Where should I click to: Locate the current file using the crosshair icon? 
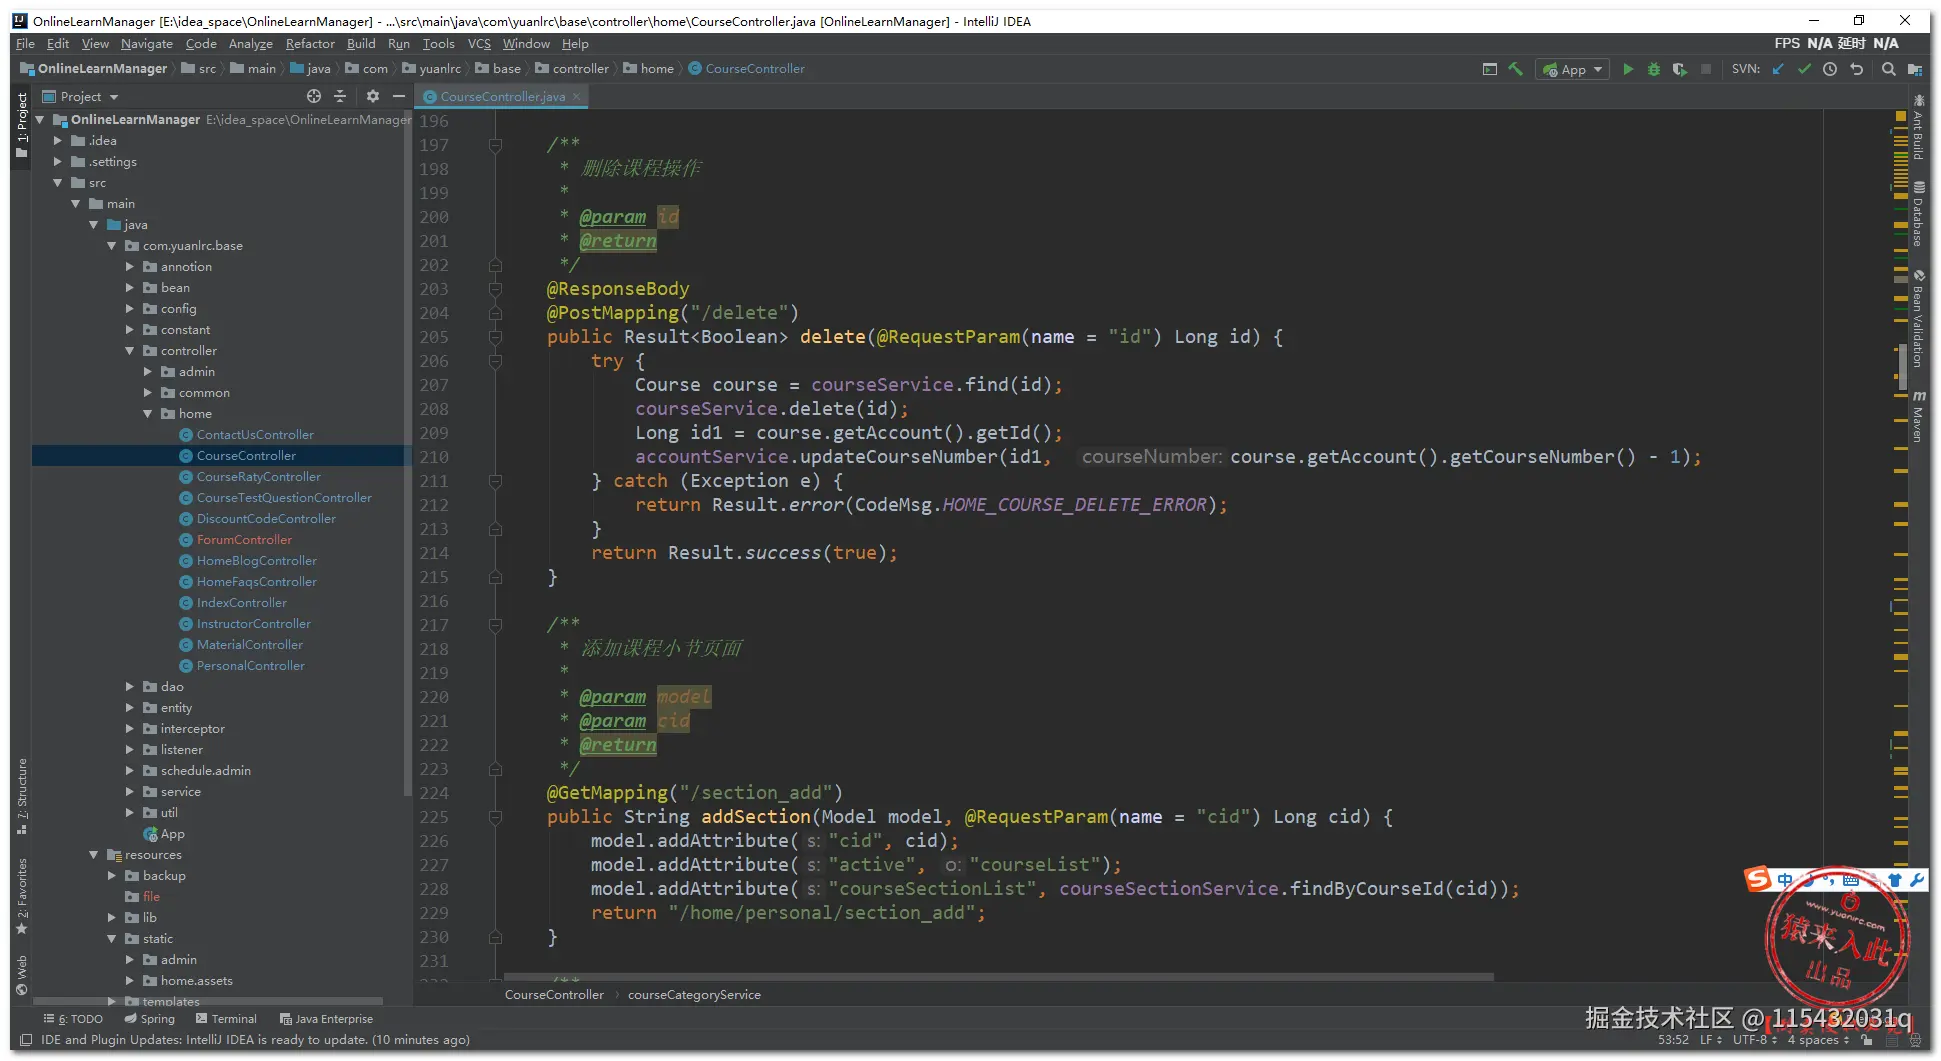click(x=314, y=96)
